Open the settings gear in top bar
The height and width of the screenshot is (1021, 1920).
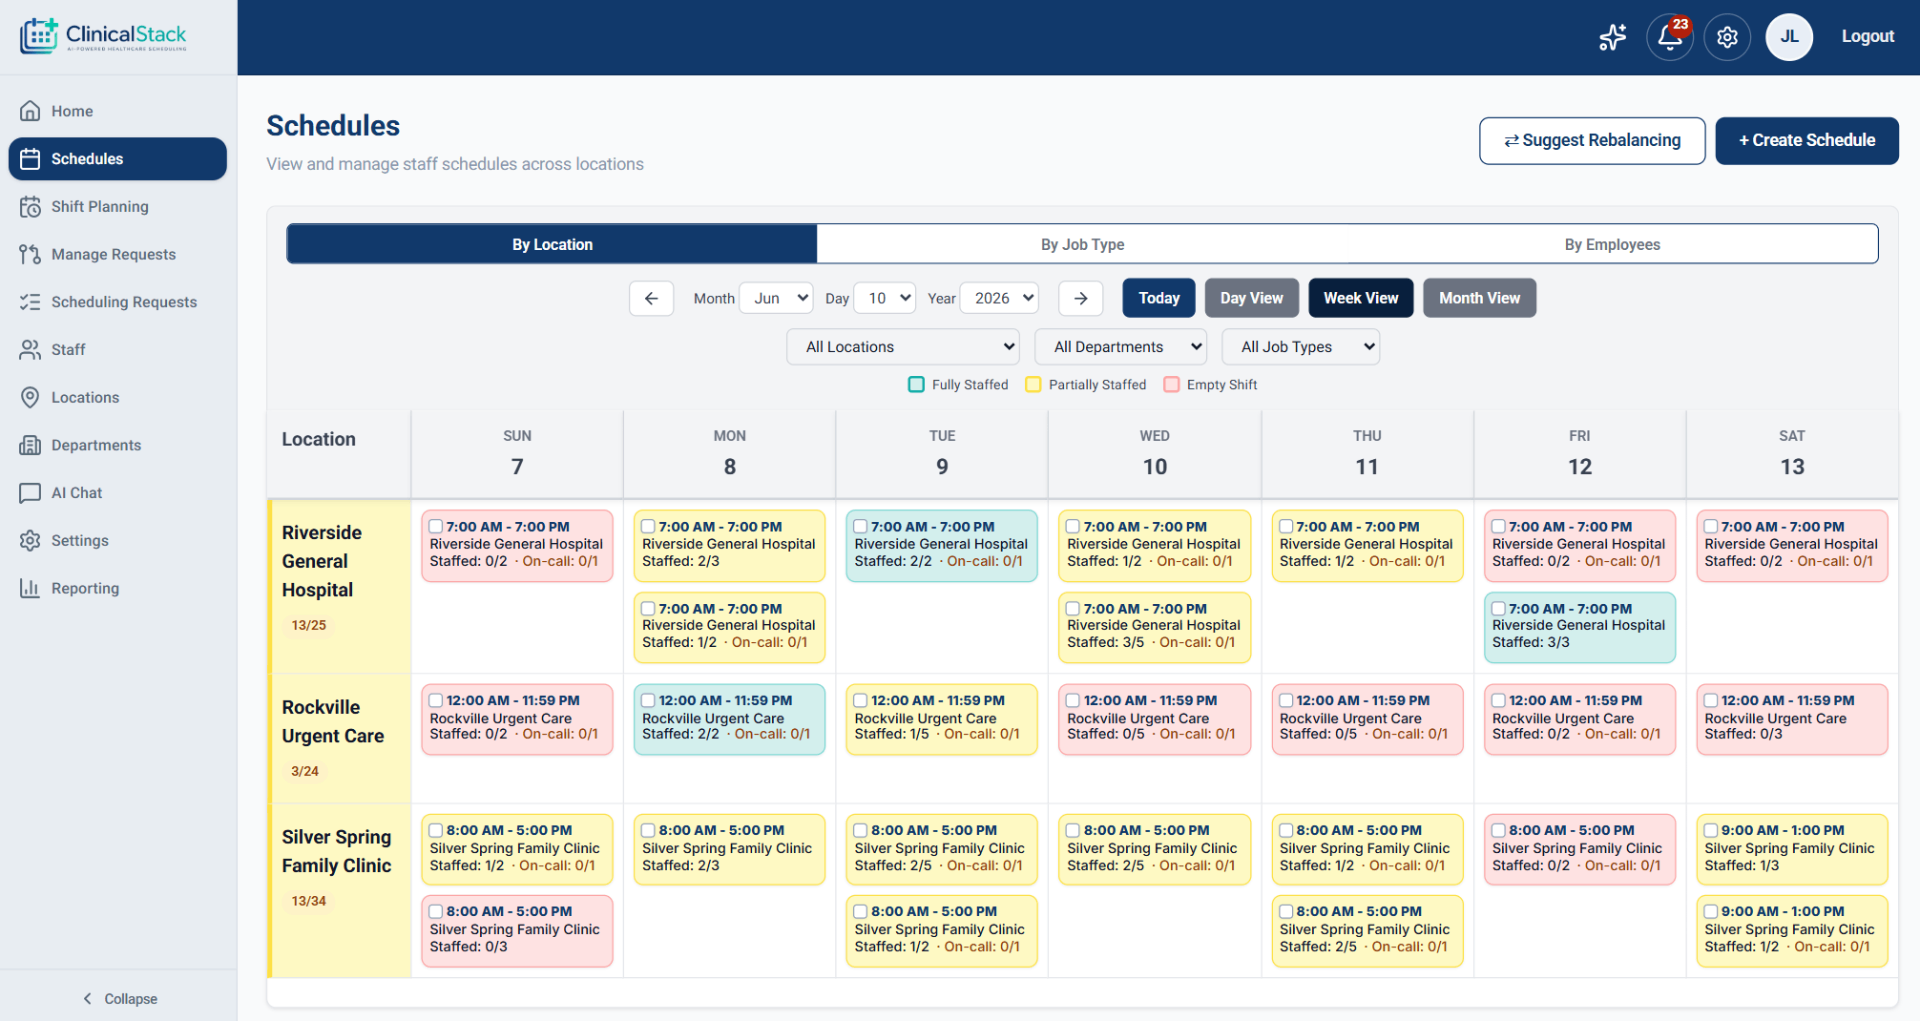(1727, 37)
